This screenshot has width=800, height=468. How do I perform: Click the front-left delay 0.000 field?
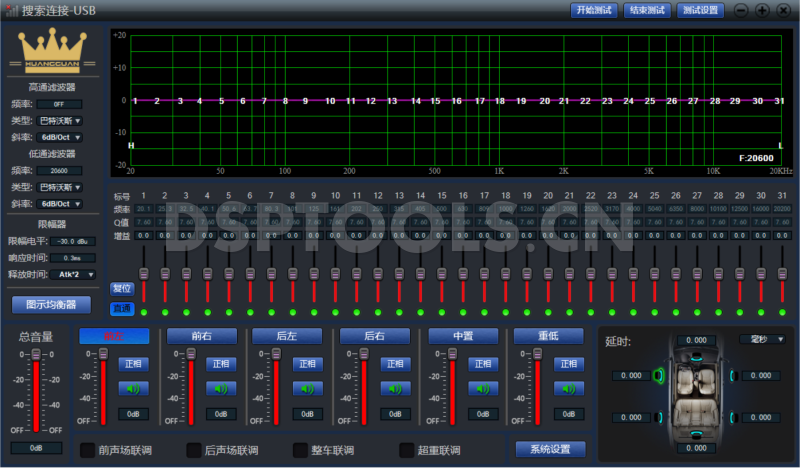pos(631,376)
